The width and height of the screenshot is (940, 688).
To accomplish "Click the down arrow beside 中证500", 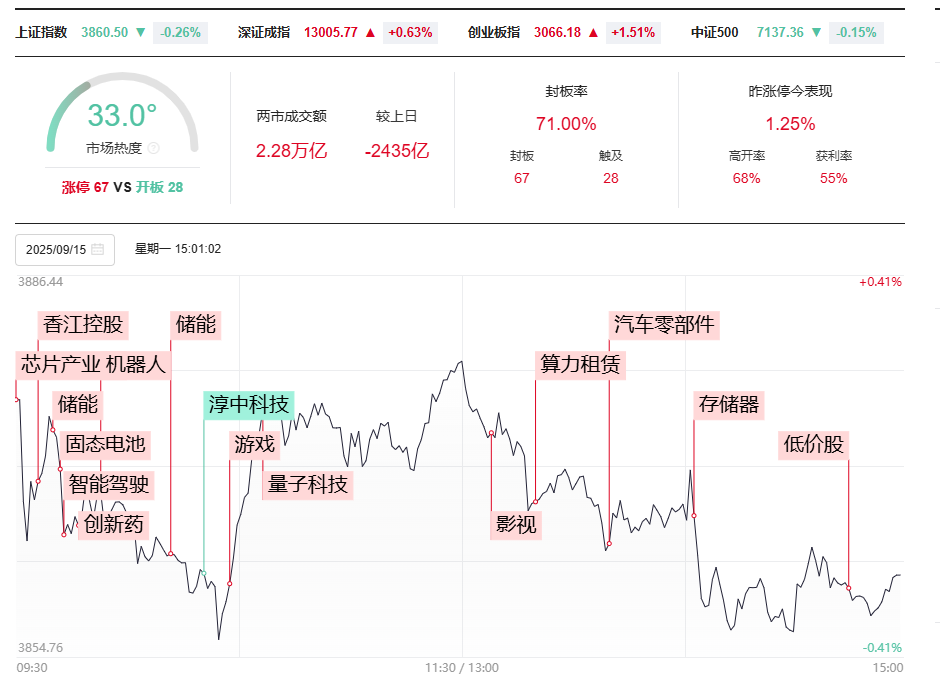I will click(x=817, y=31).
